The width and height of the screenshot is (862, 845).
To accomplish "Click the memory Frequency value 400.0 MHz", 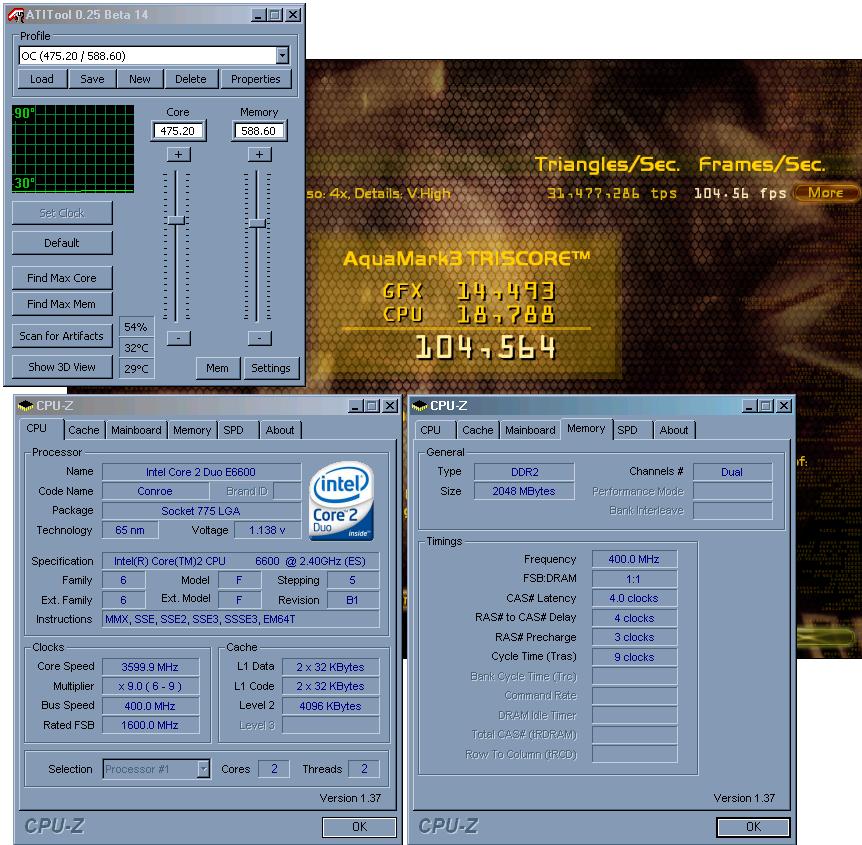I will click(x=634, y=559).
